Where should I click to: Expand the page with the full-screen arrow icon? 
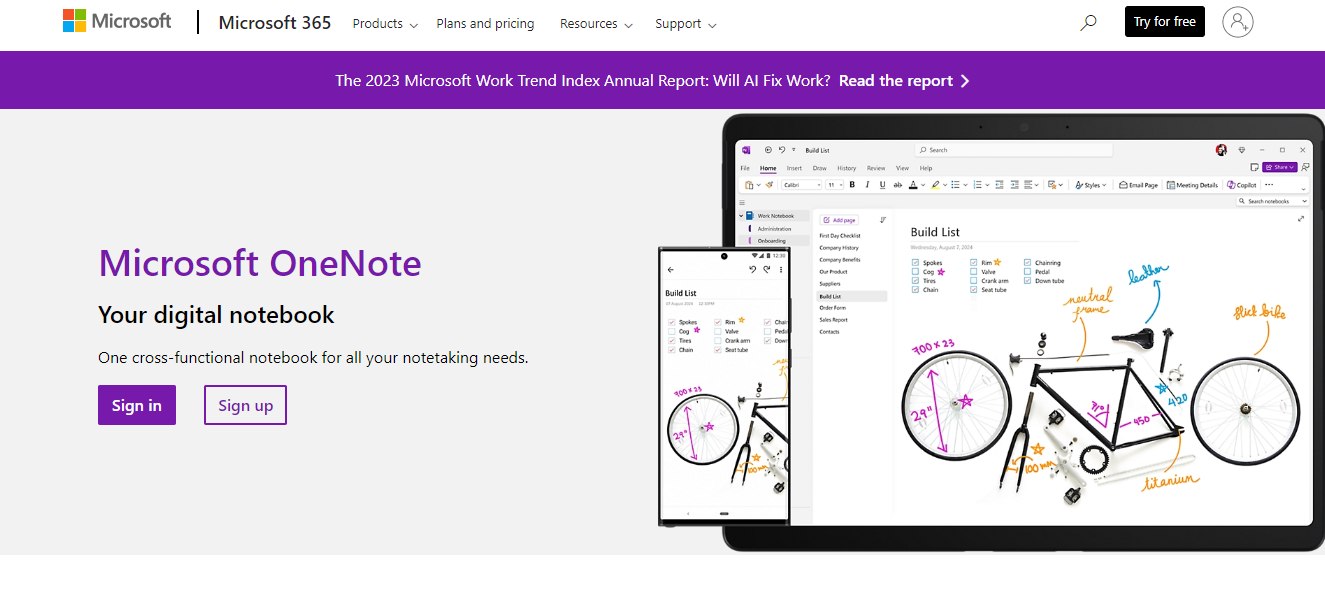(1301, 219)
